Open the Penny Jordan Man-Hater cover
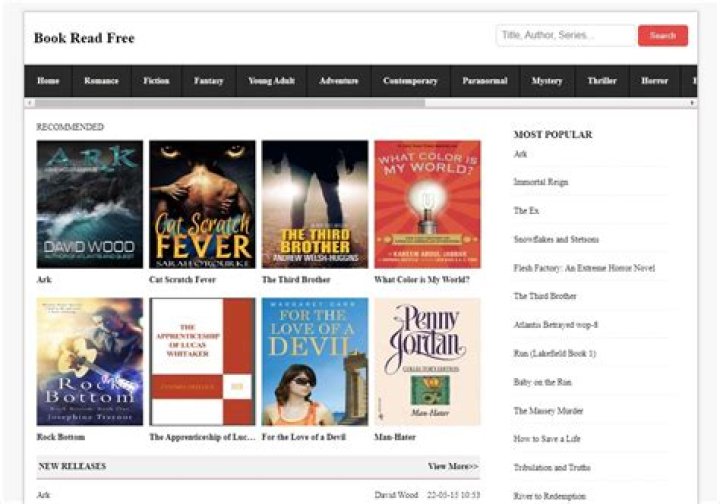Screen dimensions: 720x504 tap(428, 362)
